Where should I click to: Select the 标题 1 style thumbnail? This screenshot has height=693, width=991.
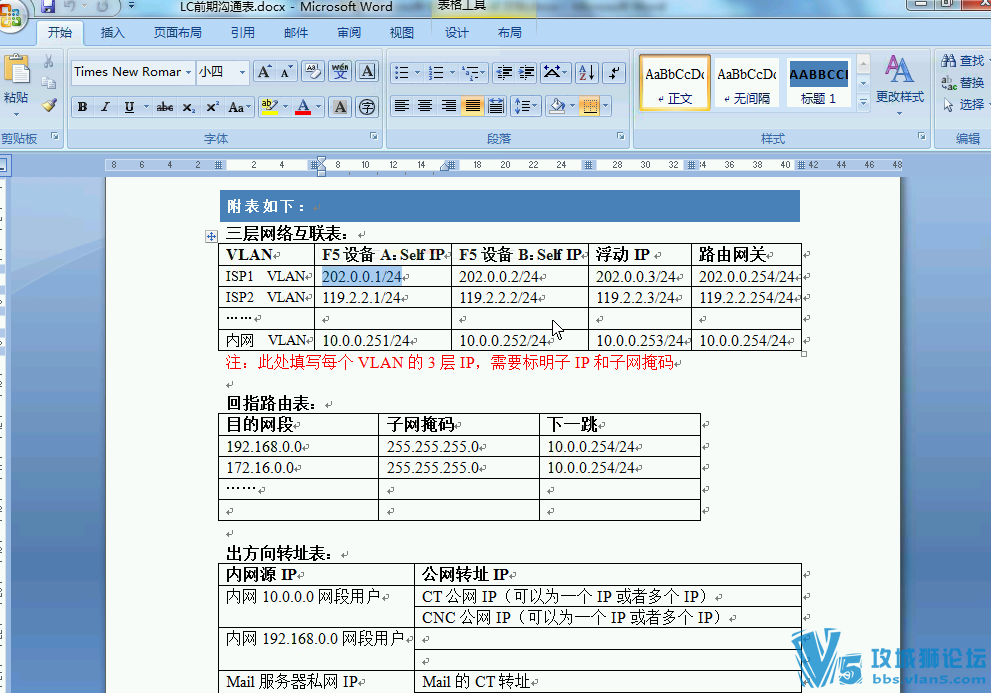pyautogui.click(x=818, y=83)
